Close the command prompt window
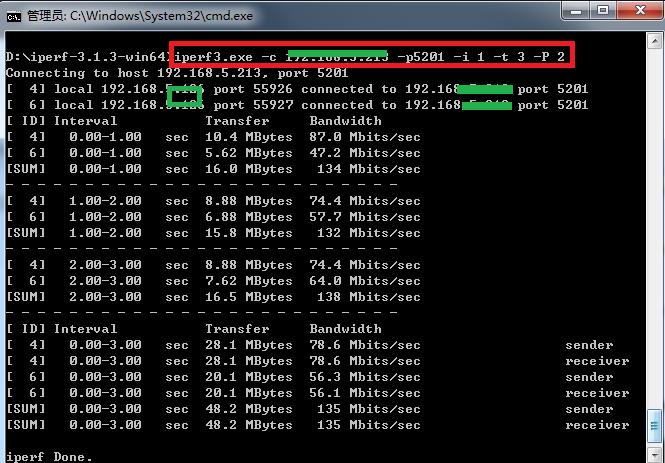Screen dimensions: 665x463 tap(640, 11)
